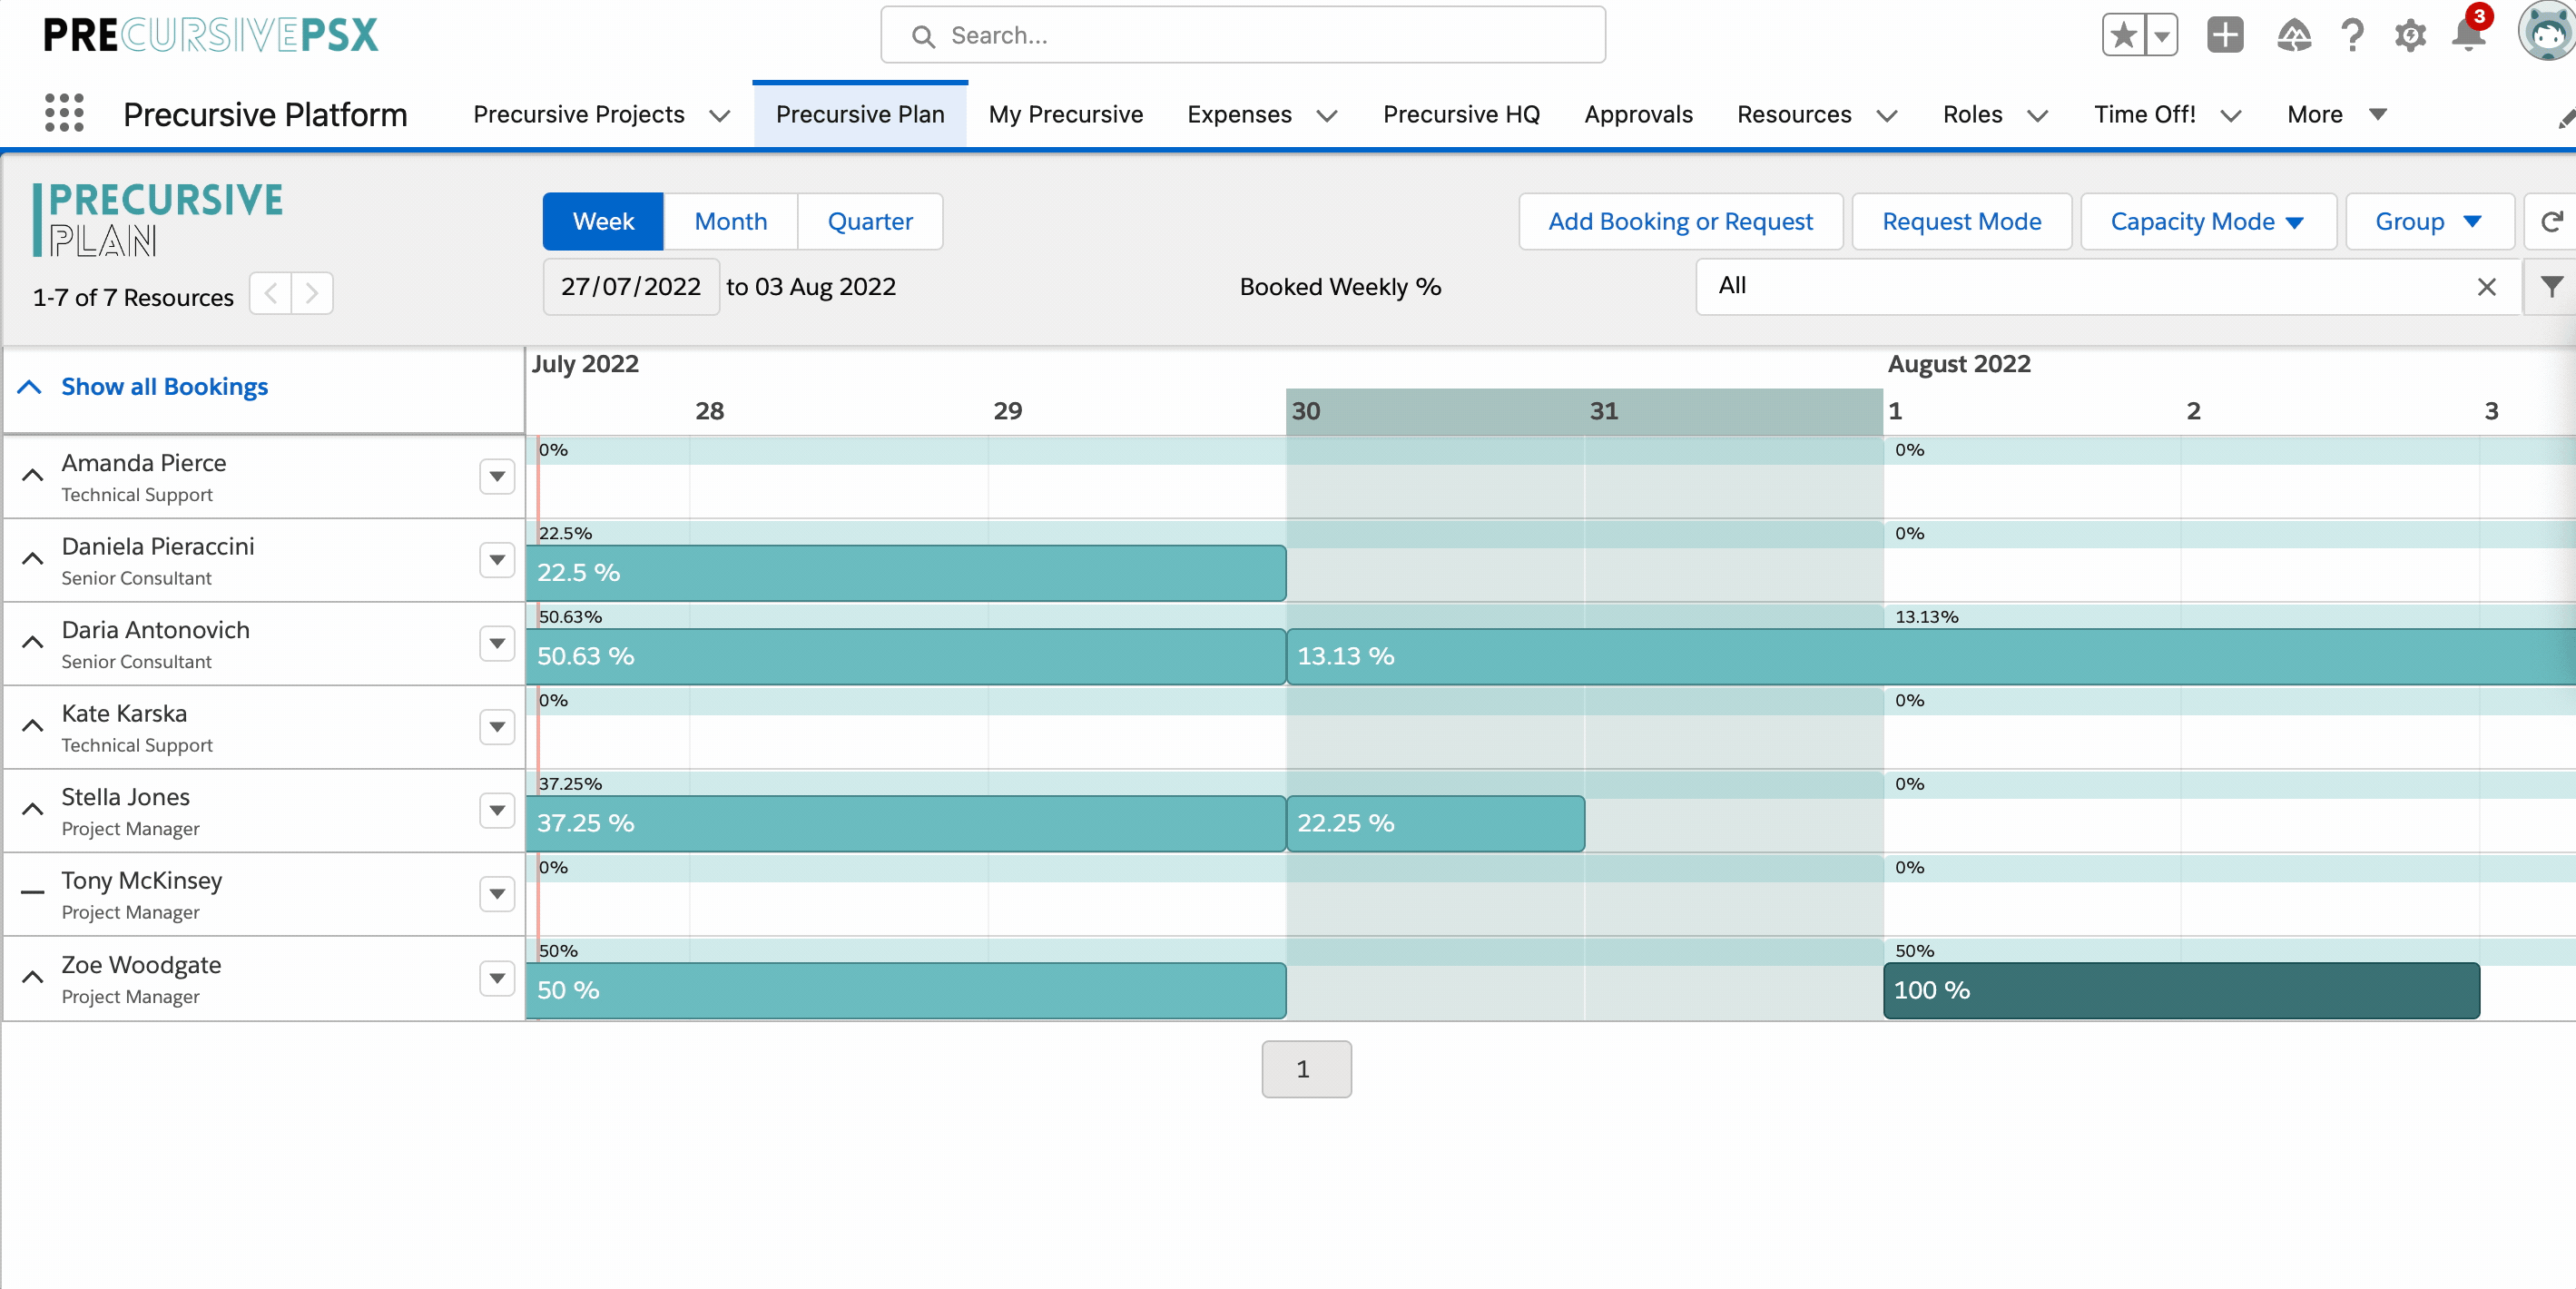
Task: Open the notifications bell
Action: point(2468,34)
